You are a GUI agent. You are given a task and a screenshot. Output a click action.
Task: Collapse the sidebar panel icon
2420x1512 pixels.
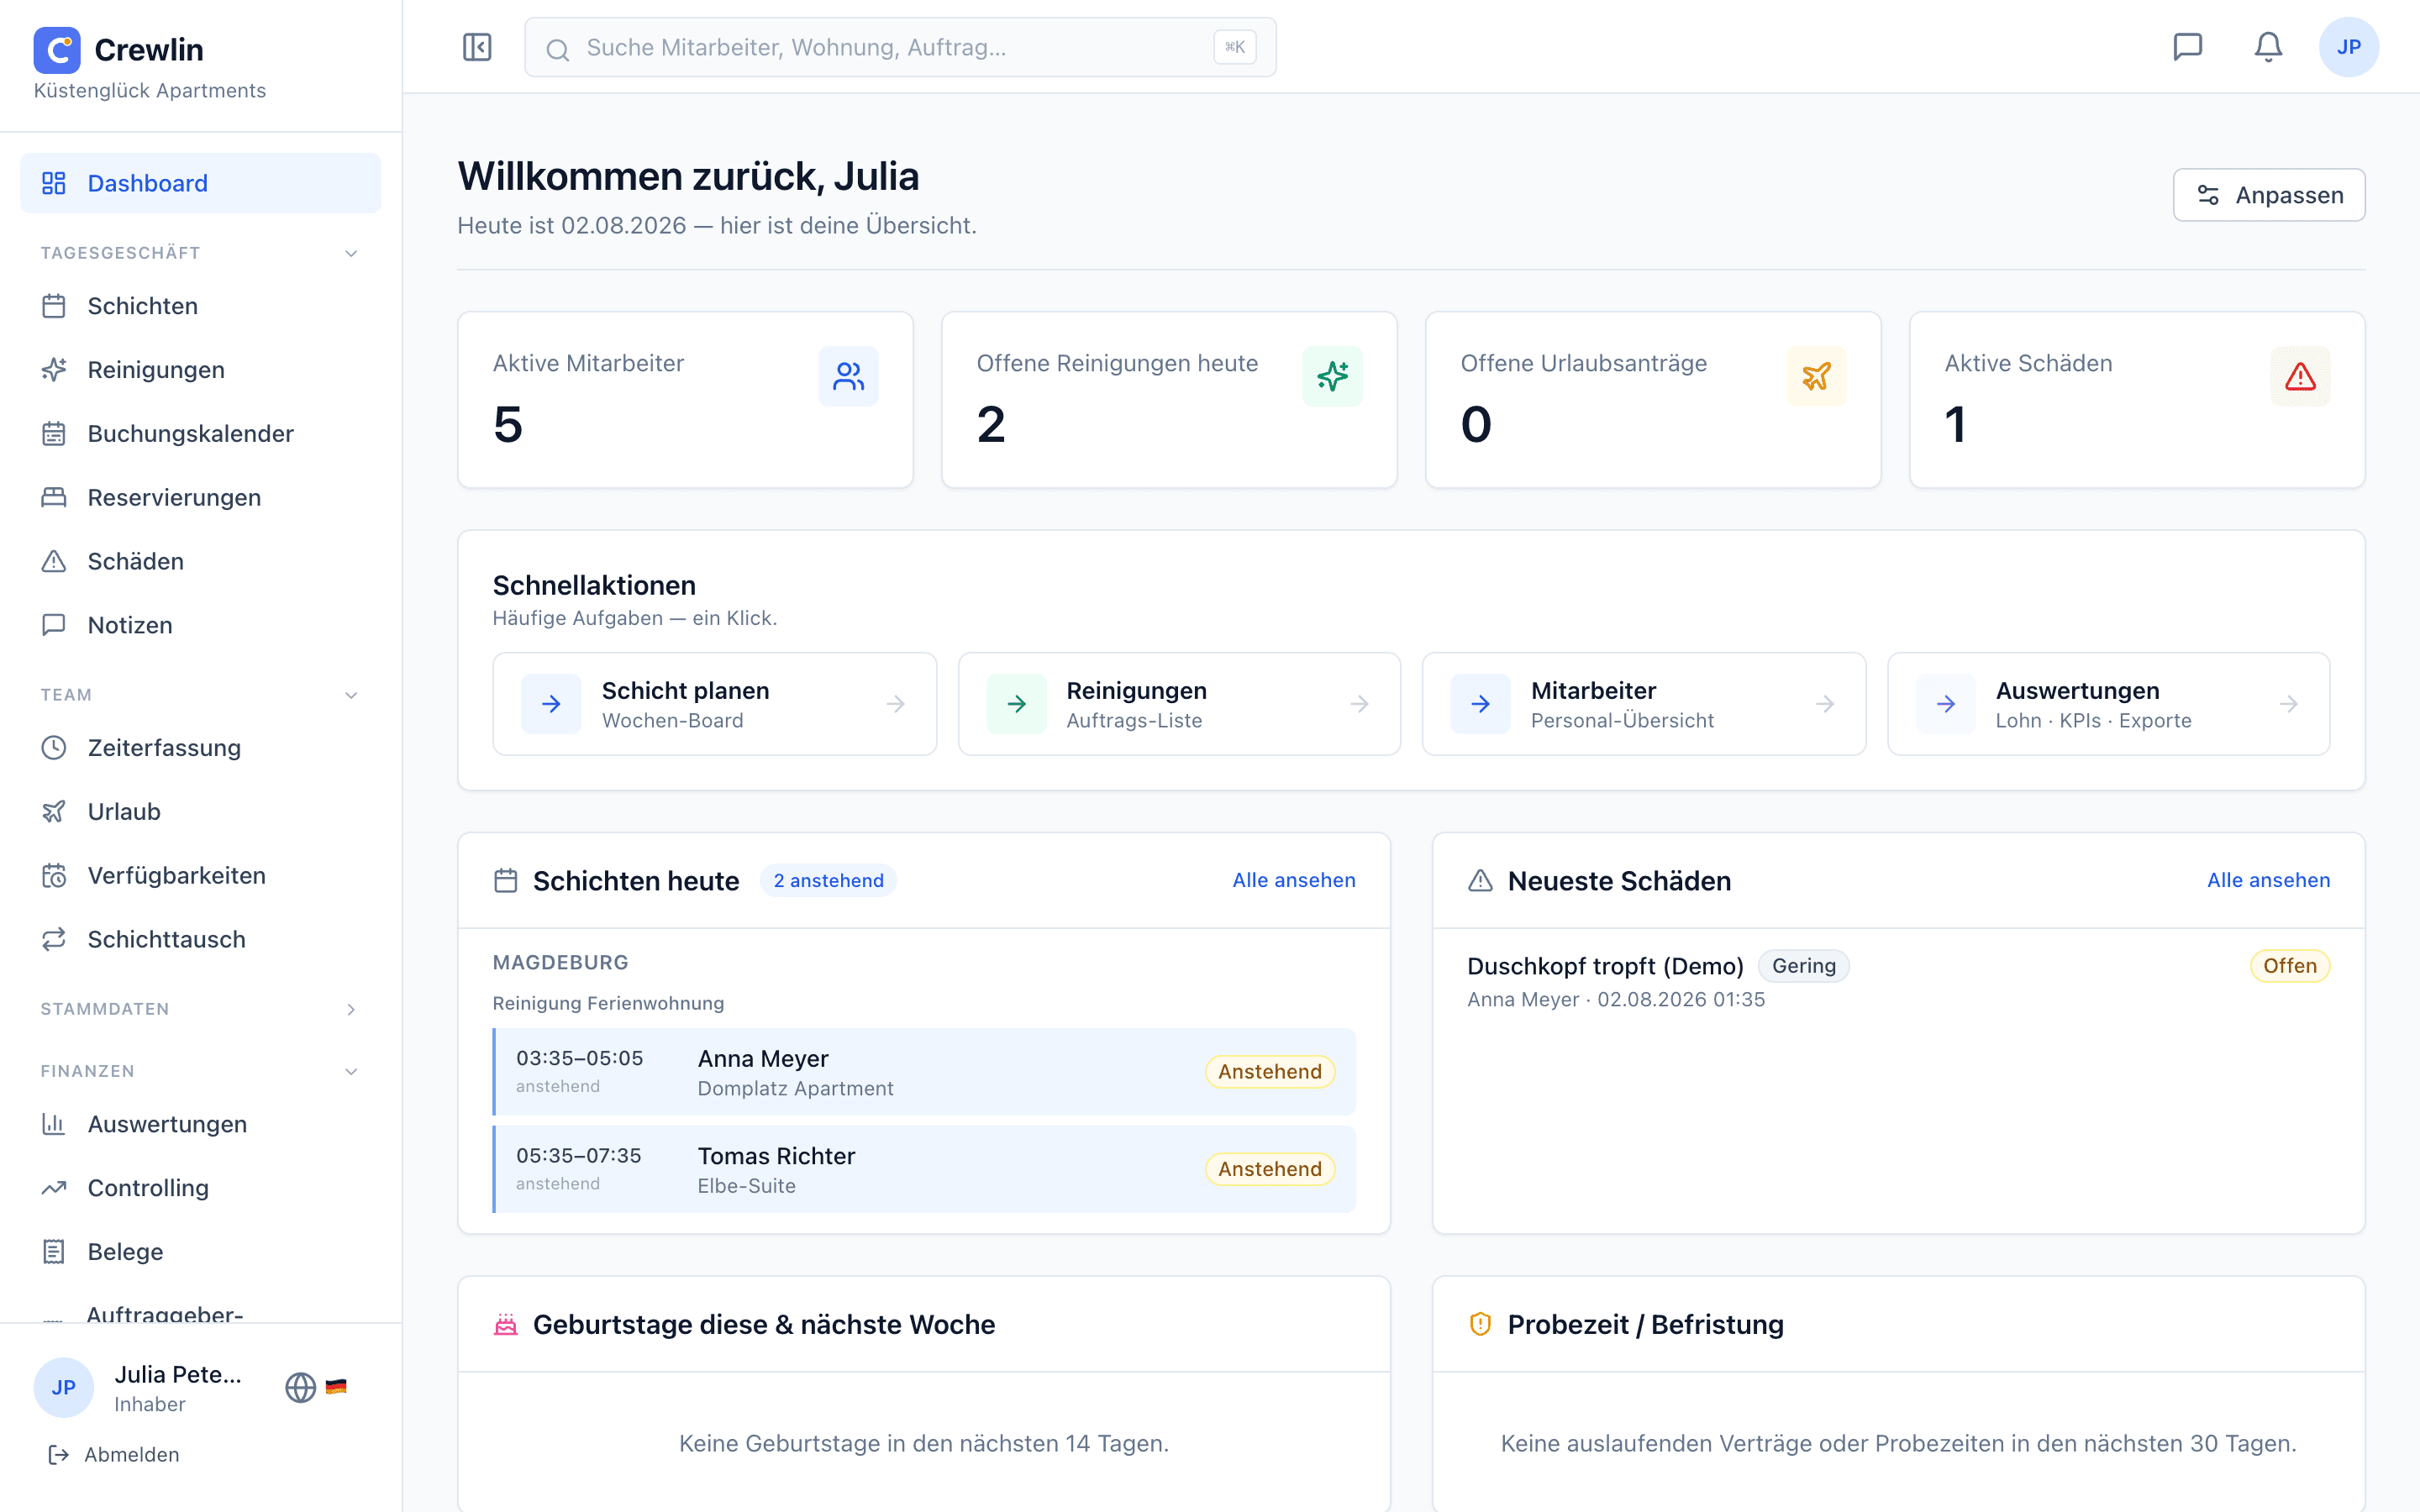coord(477,47)
